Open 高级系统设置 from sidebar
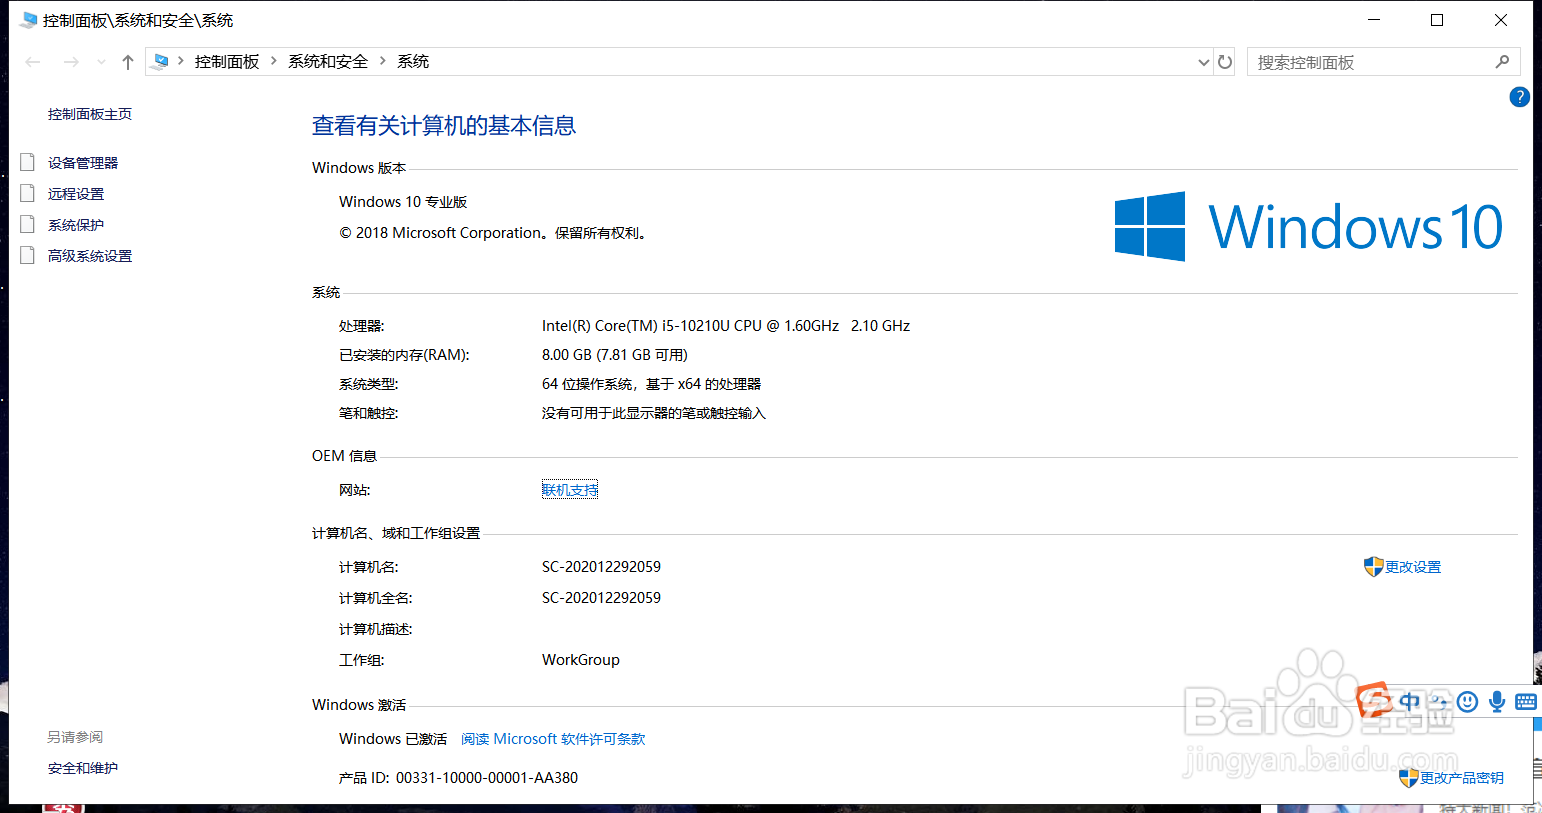This screenshot has height=813, width=1542. coord(90,256)
